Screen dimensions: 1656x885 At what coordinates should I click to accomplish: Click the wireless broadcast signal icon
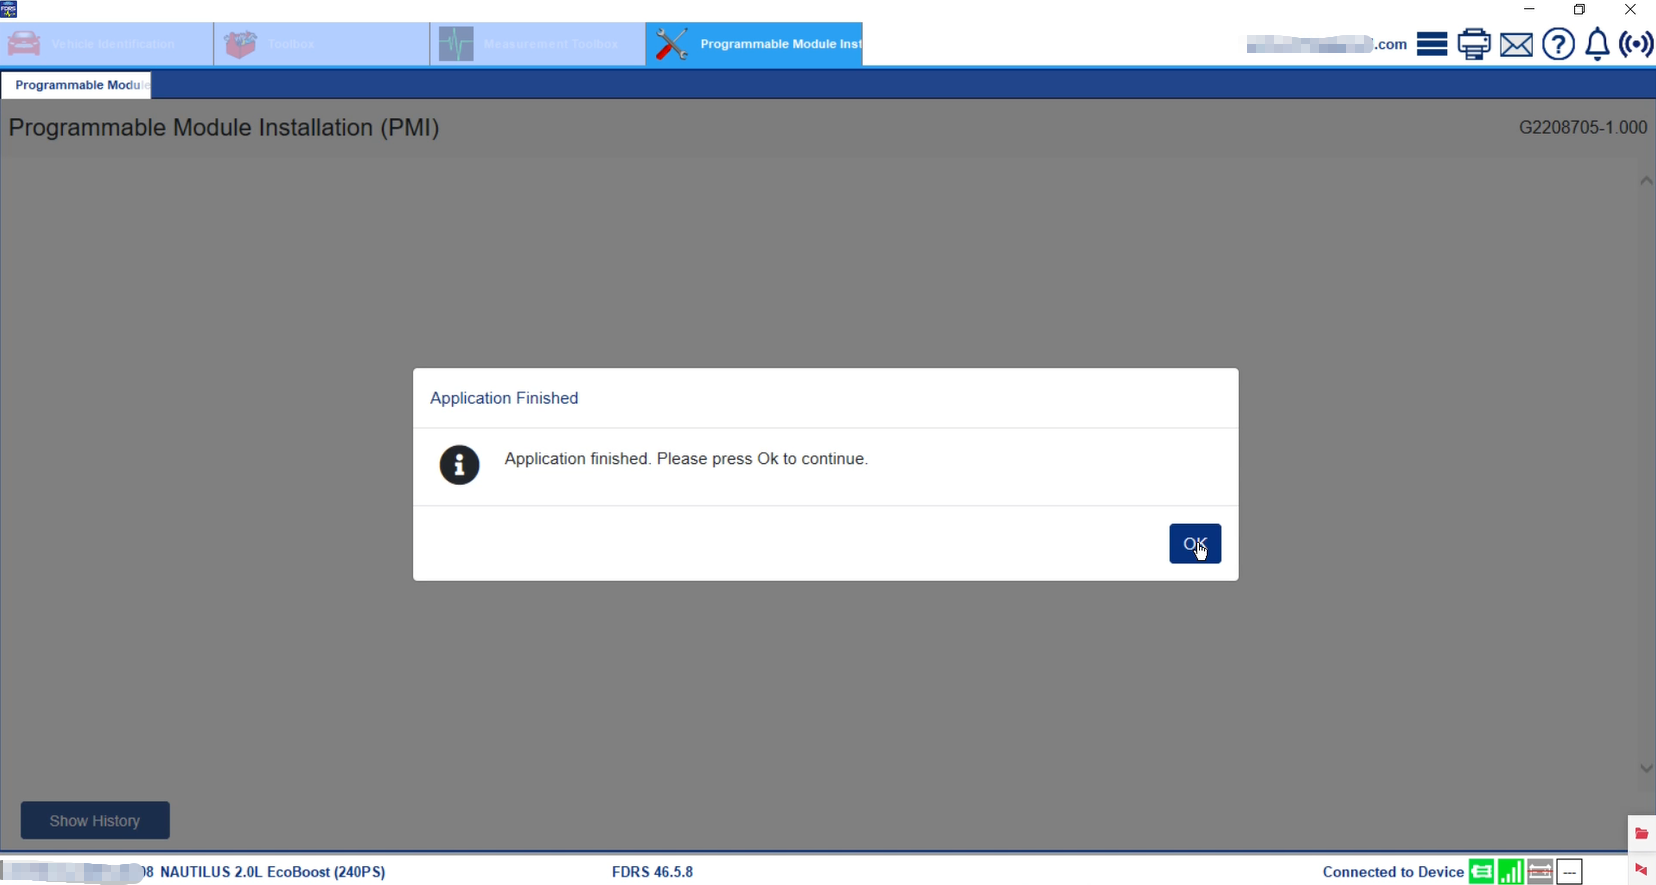[1636, 44]
